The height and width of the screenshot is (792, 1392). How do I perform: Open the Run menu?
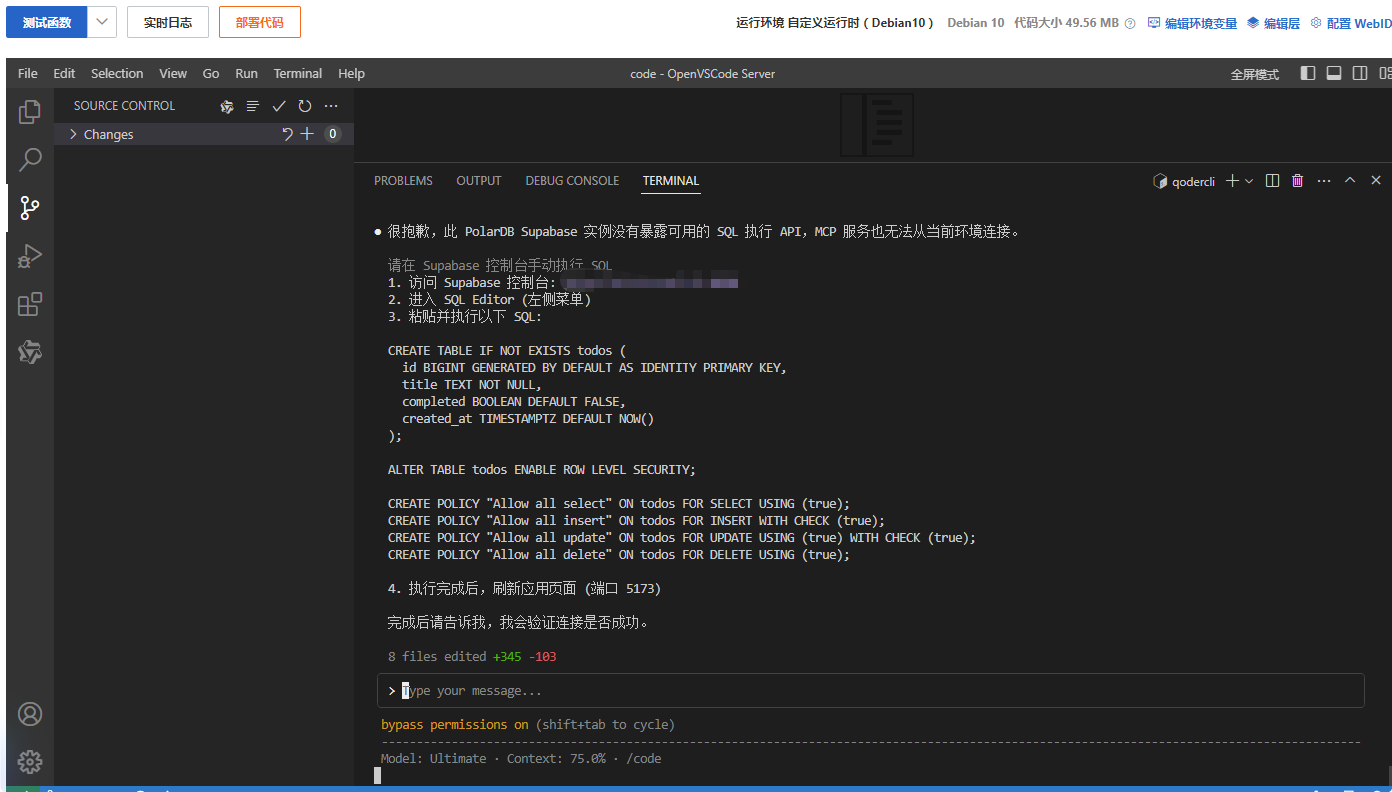click(246, 73)
